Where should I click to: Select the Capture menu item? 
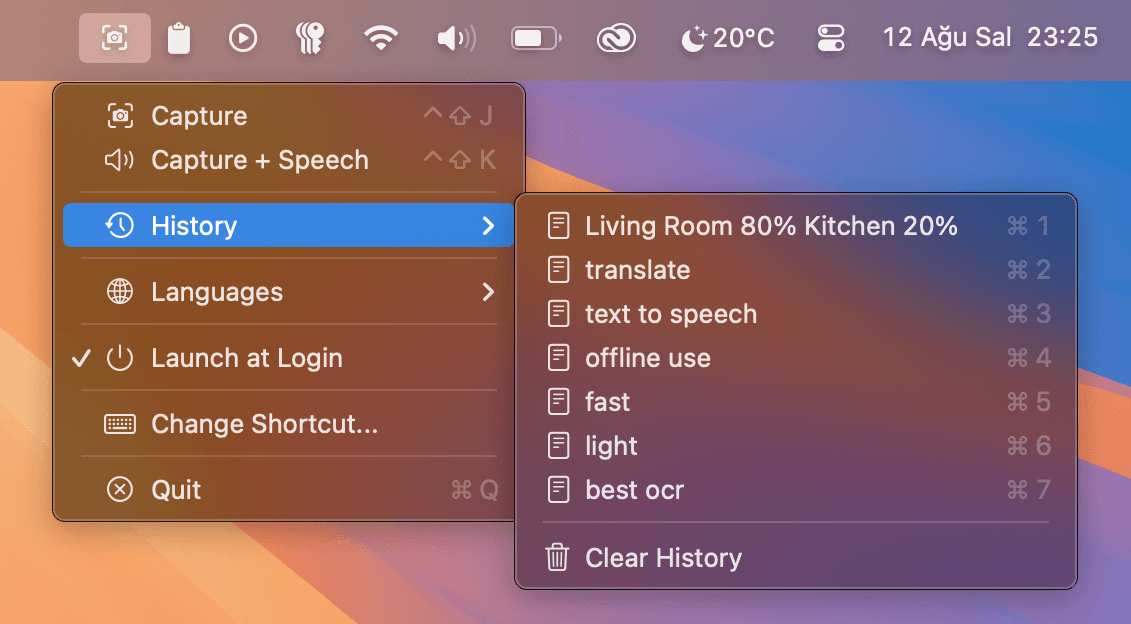pos(199,116)
